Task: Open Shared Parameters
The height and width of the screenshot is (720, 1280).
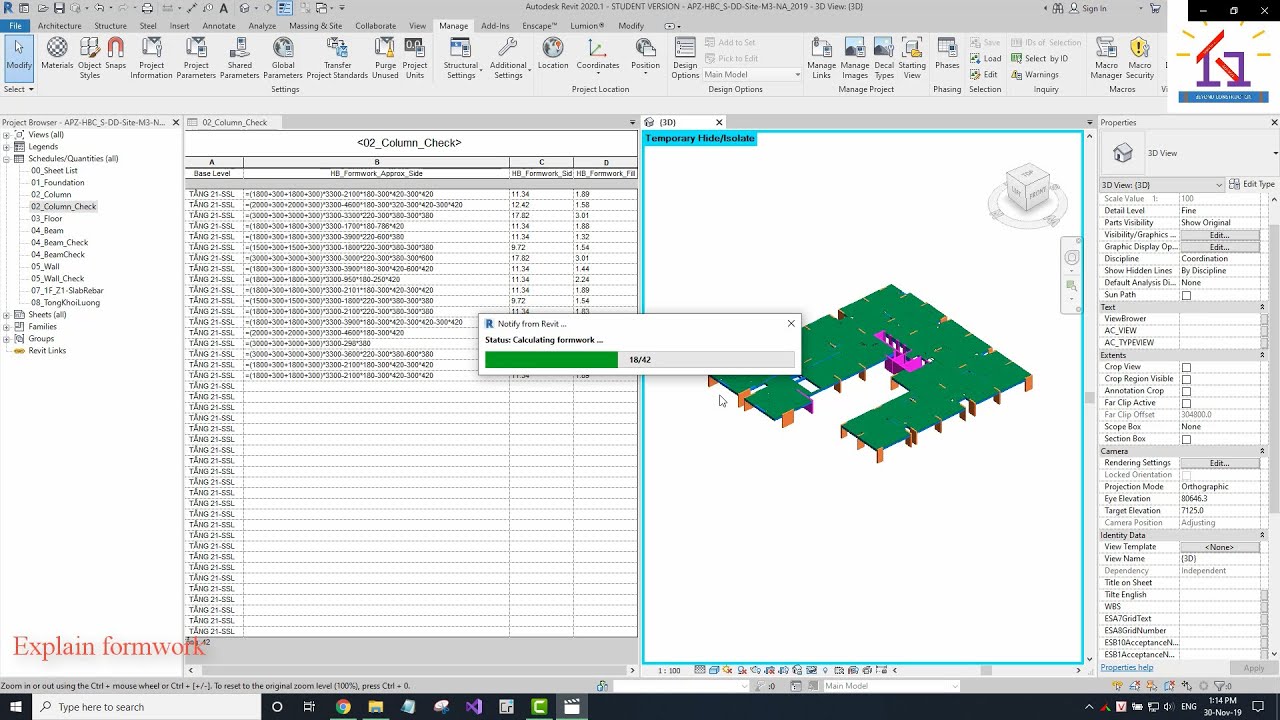Action: tap(239, 58)
